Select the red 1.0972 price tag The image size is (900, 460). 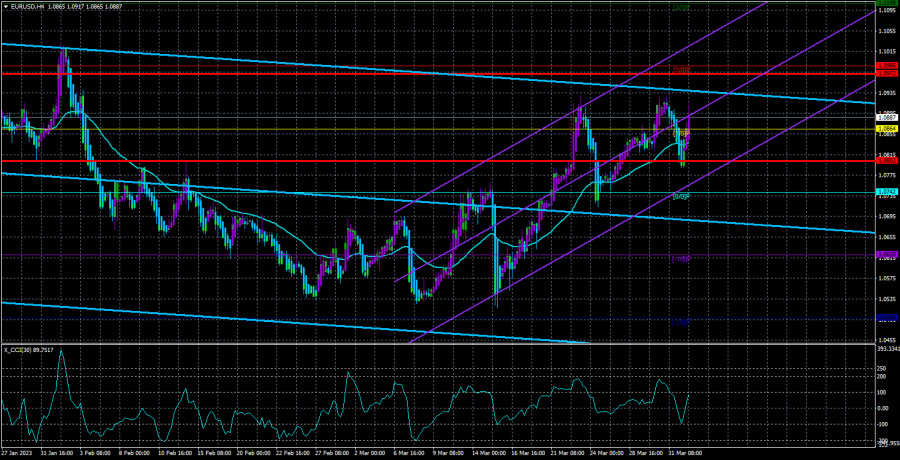pos(885,74)
